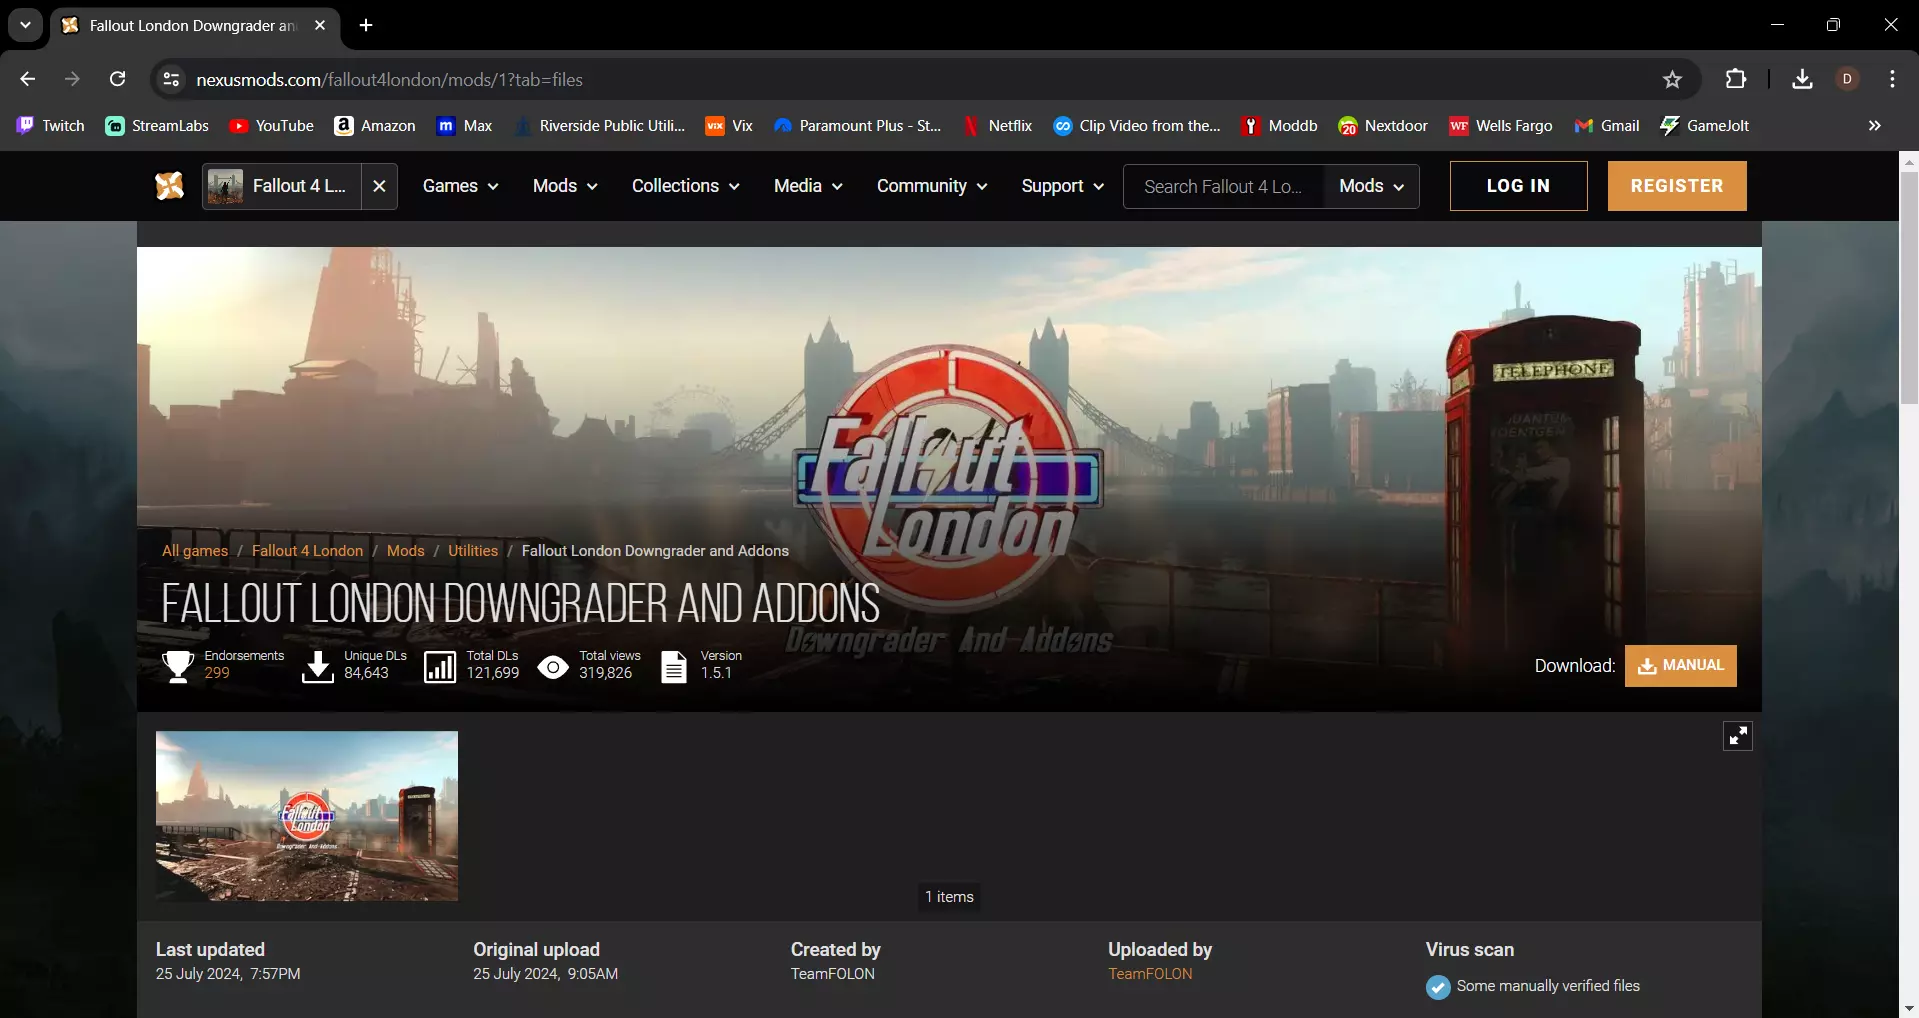Open the Nextdoor bookmark
The image size is (1919, 1018).
pyautogui.click(x=1383, y=126)
